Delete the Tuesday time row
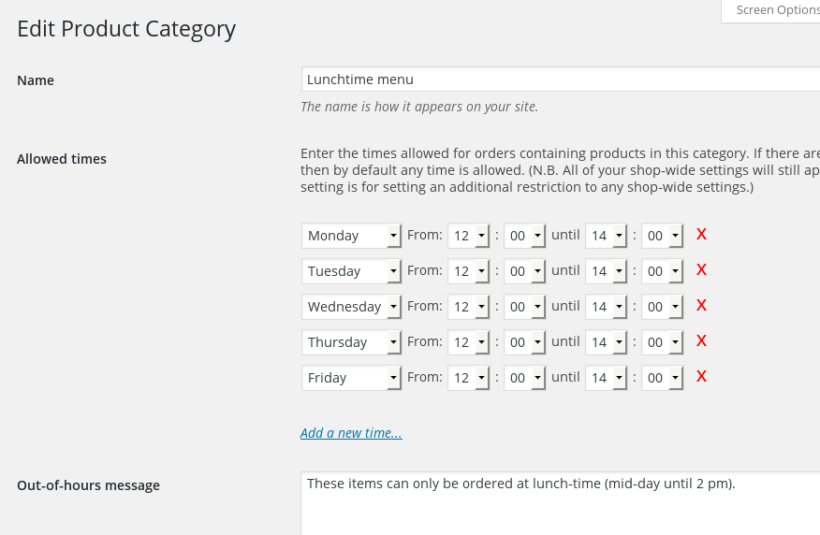 701,270
